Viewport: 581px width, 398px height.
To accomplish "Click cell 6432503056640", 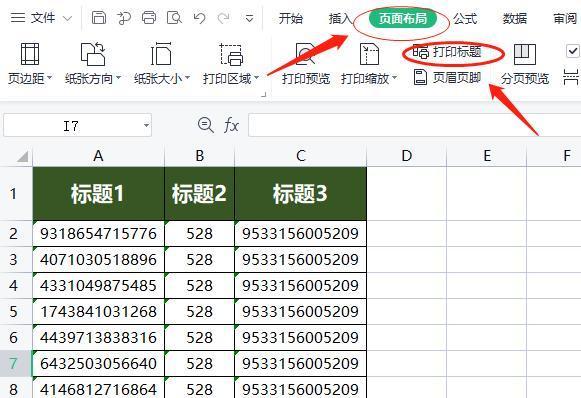I will click(98, 363).
